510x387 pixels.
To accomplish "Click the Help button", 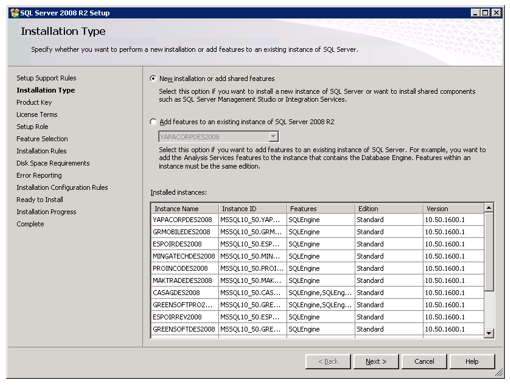I will pos(472,362).
